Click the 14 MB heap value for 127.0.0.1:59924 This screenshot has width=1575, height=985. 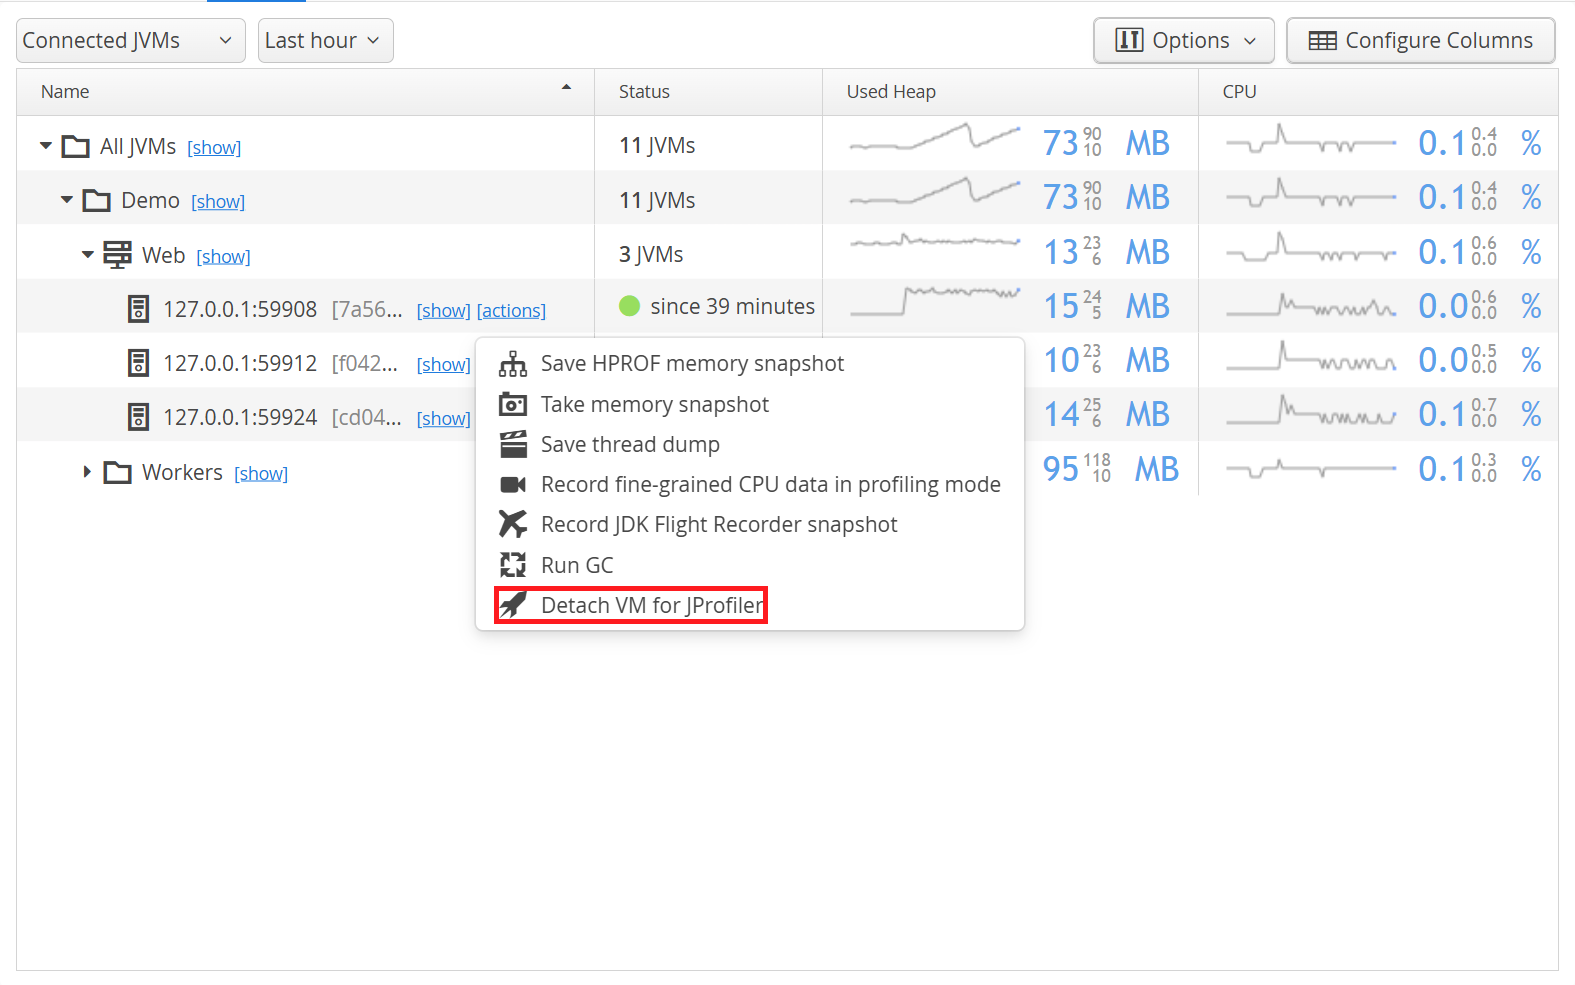[1106, 414]
